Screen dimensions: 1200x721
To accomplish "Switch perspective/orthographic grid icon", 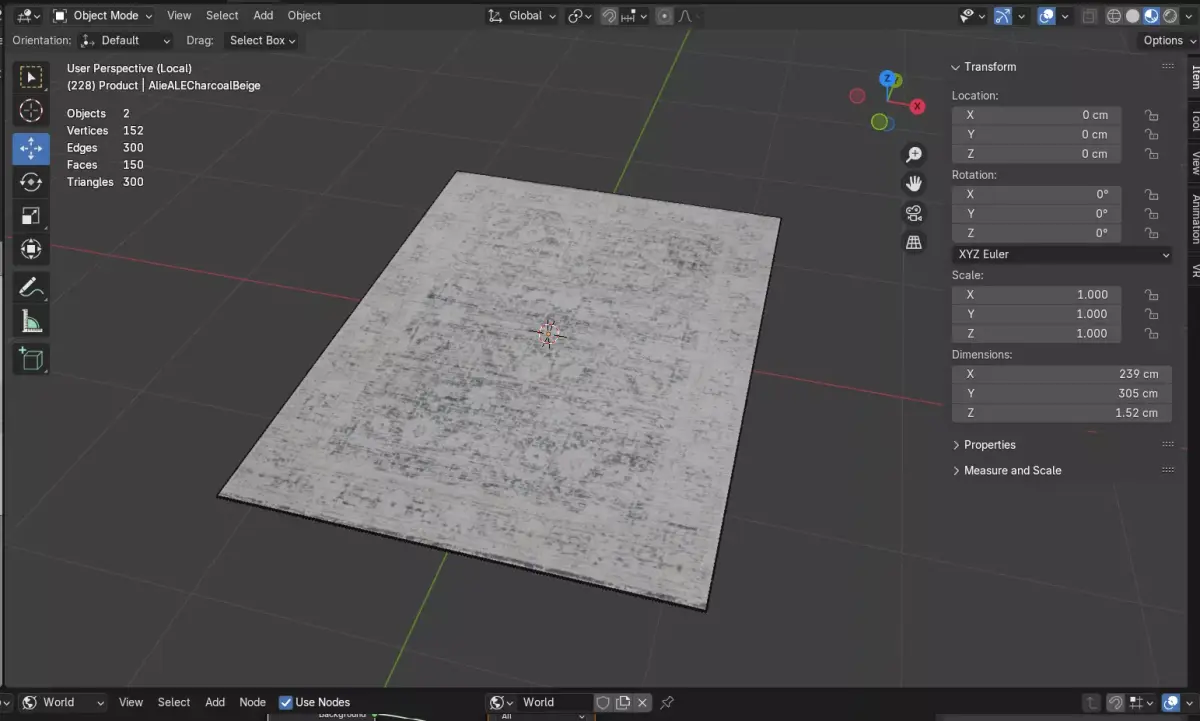I will [914, 242].
